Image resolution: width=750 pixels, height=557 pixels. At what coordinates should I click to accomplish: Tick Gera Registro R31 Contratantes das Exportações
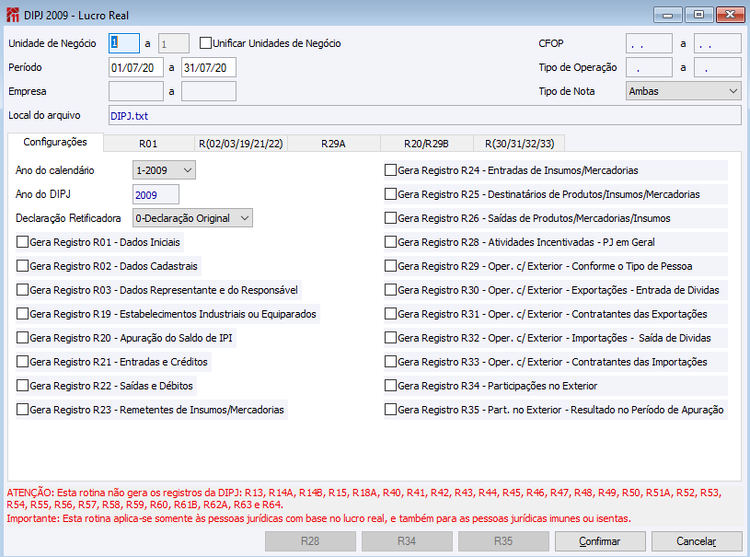(x=391, y=314)
